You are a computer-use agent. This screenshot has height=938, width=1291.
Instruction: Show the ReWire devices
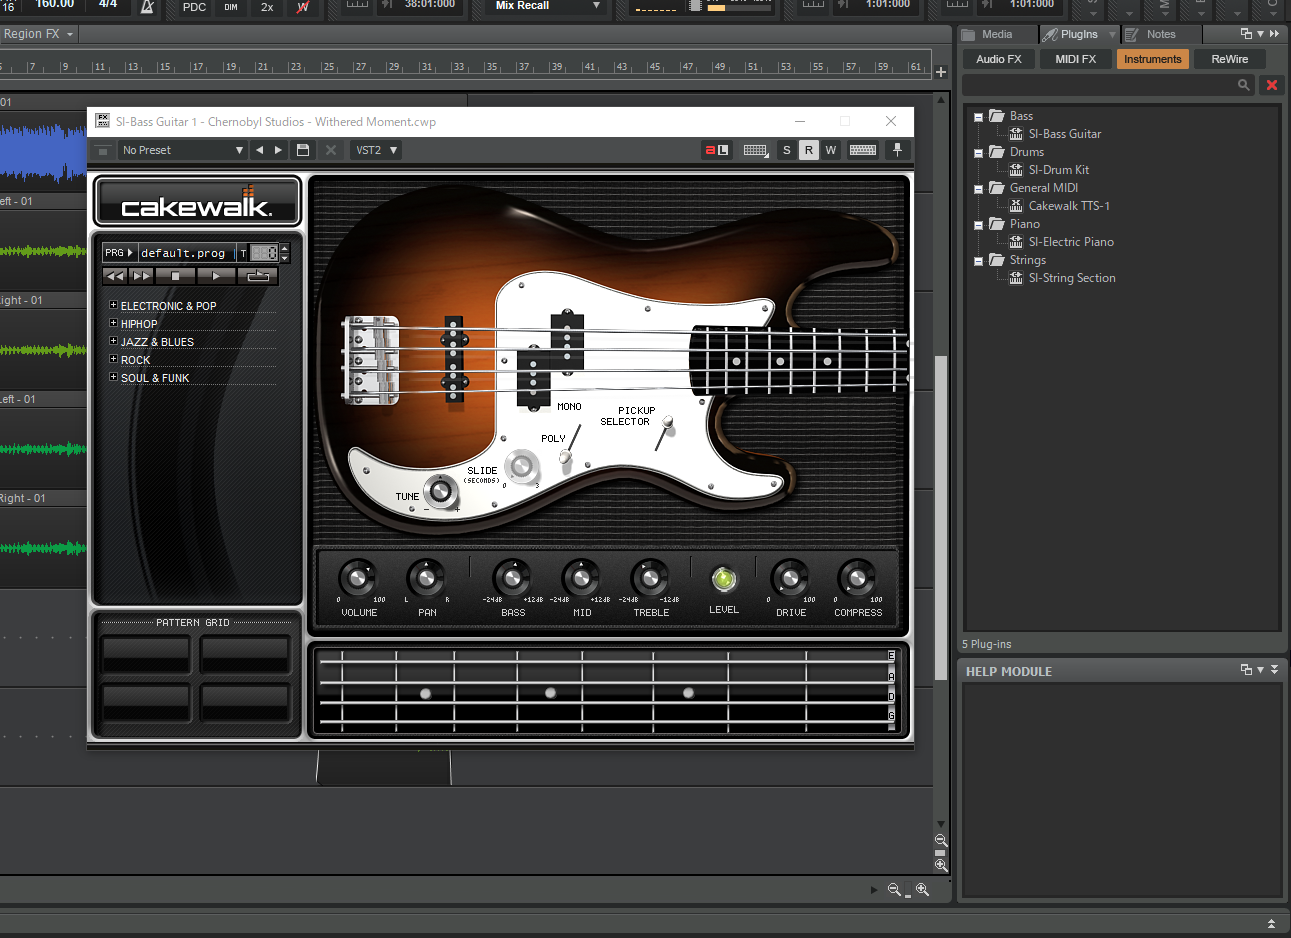tap(1230, 59)
